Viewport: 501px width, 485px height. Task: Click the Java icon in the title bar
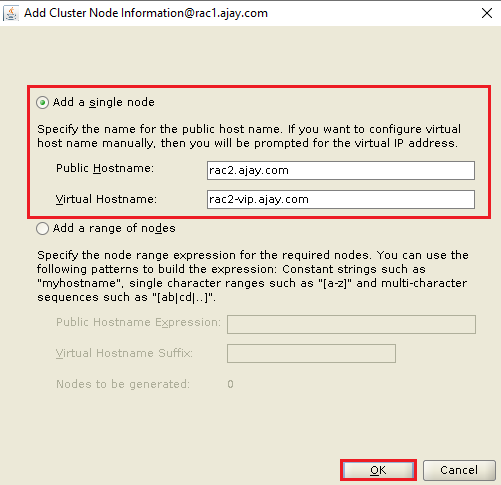(x=11, y=13)
